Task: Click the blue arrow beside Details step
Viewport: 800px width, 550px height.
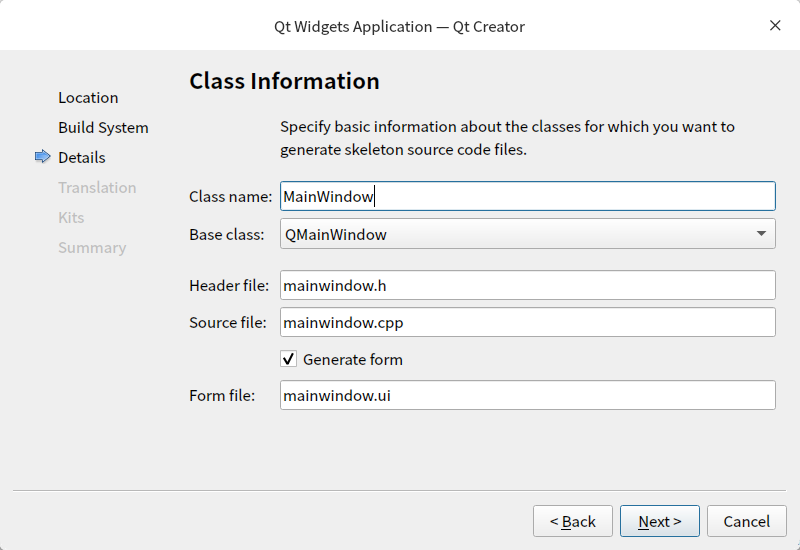Action: coord(42,157)
